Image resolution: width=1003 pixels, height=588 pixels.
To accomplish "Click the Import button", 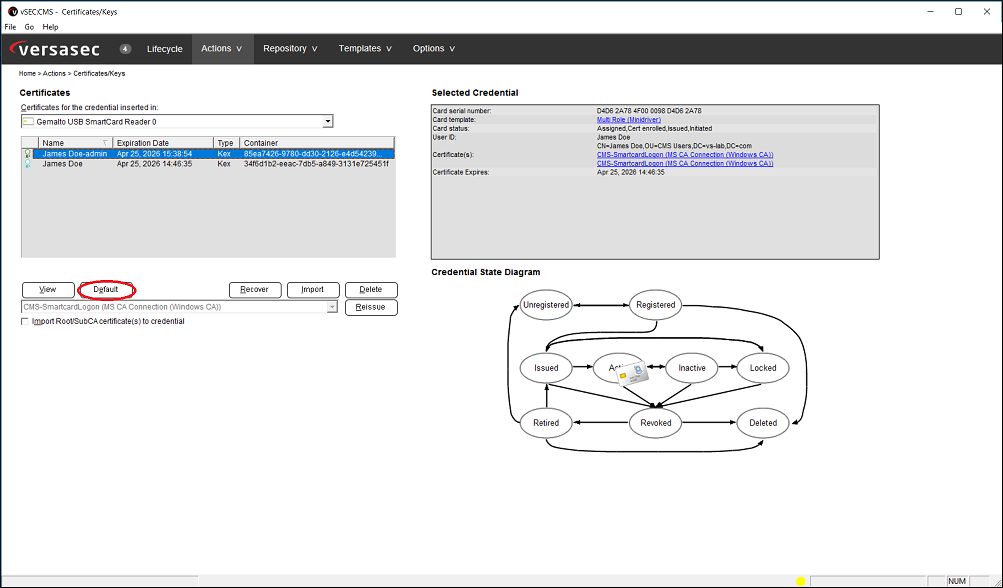I will point(313,289).
